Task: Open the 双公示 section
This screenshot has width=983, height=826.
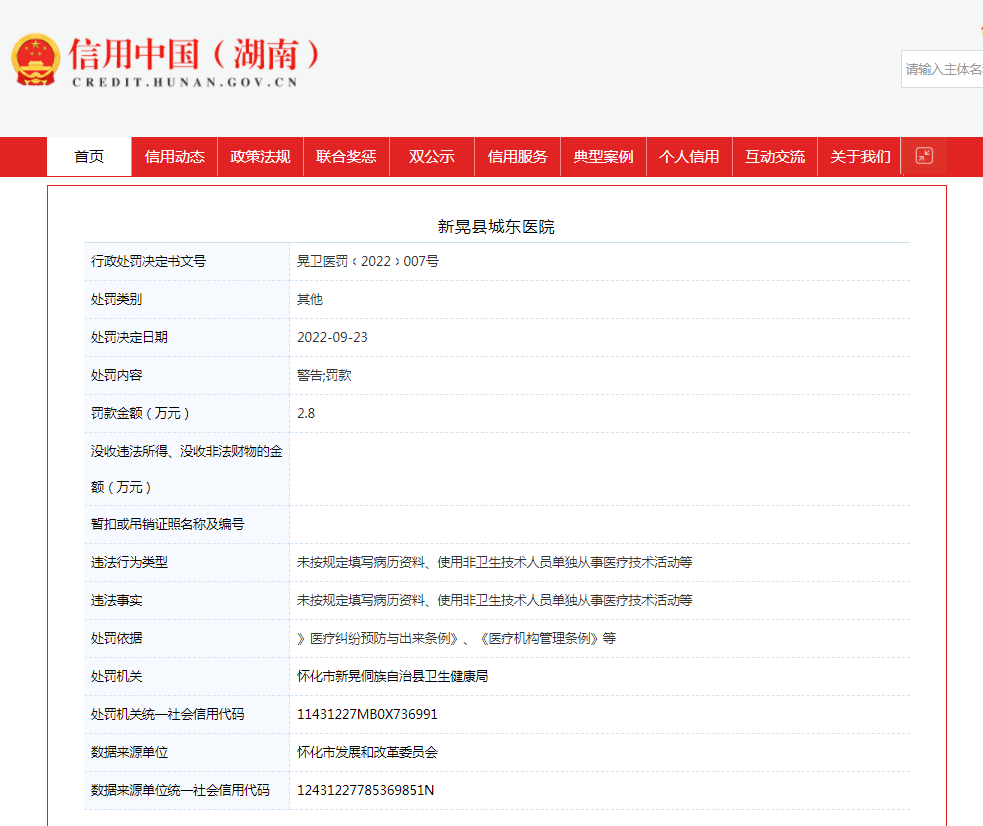Action: 432,157
